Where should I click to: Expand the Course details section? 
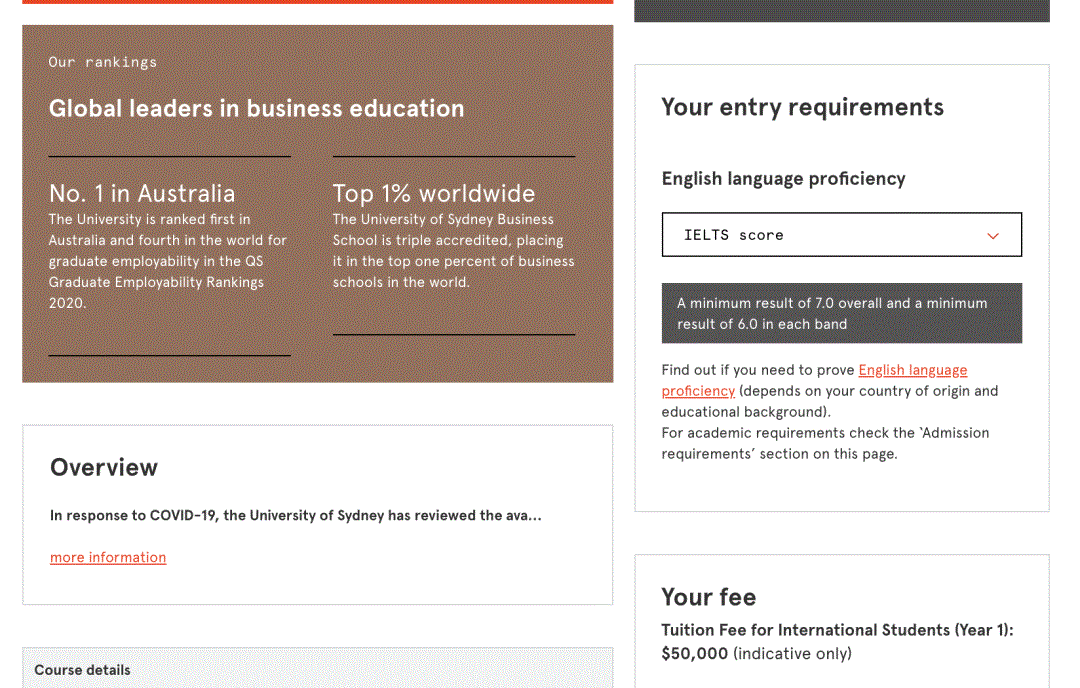tap(82, 670)
